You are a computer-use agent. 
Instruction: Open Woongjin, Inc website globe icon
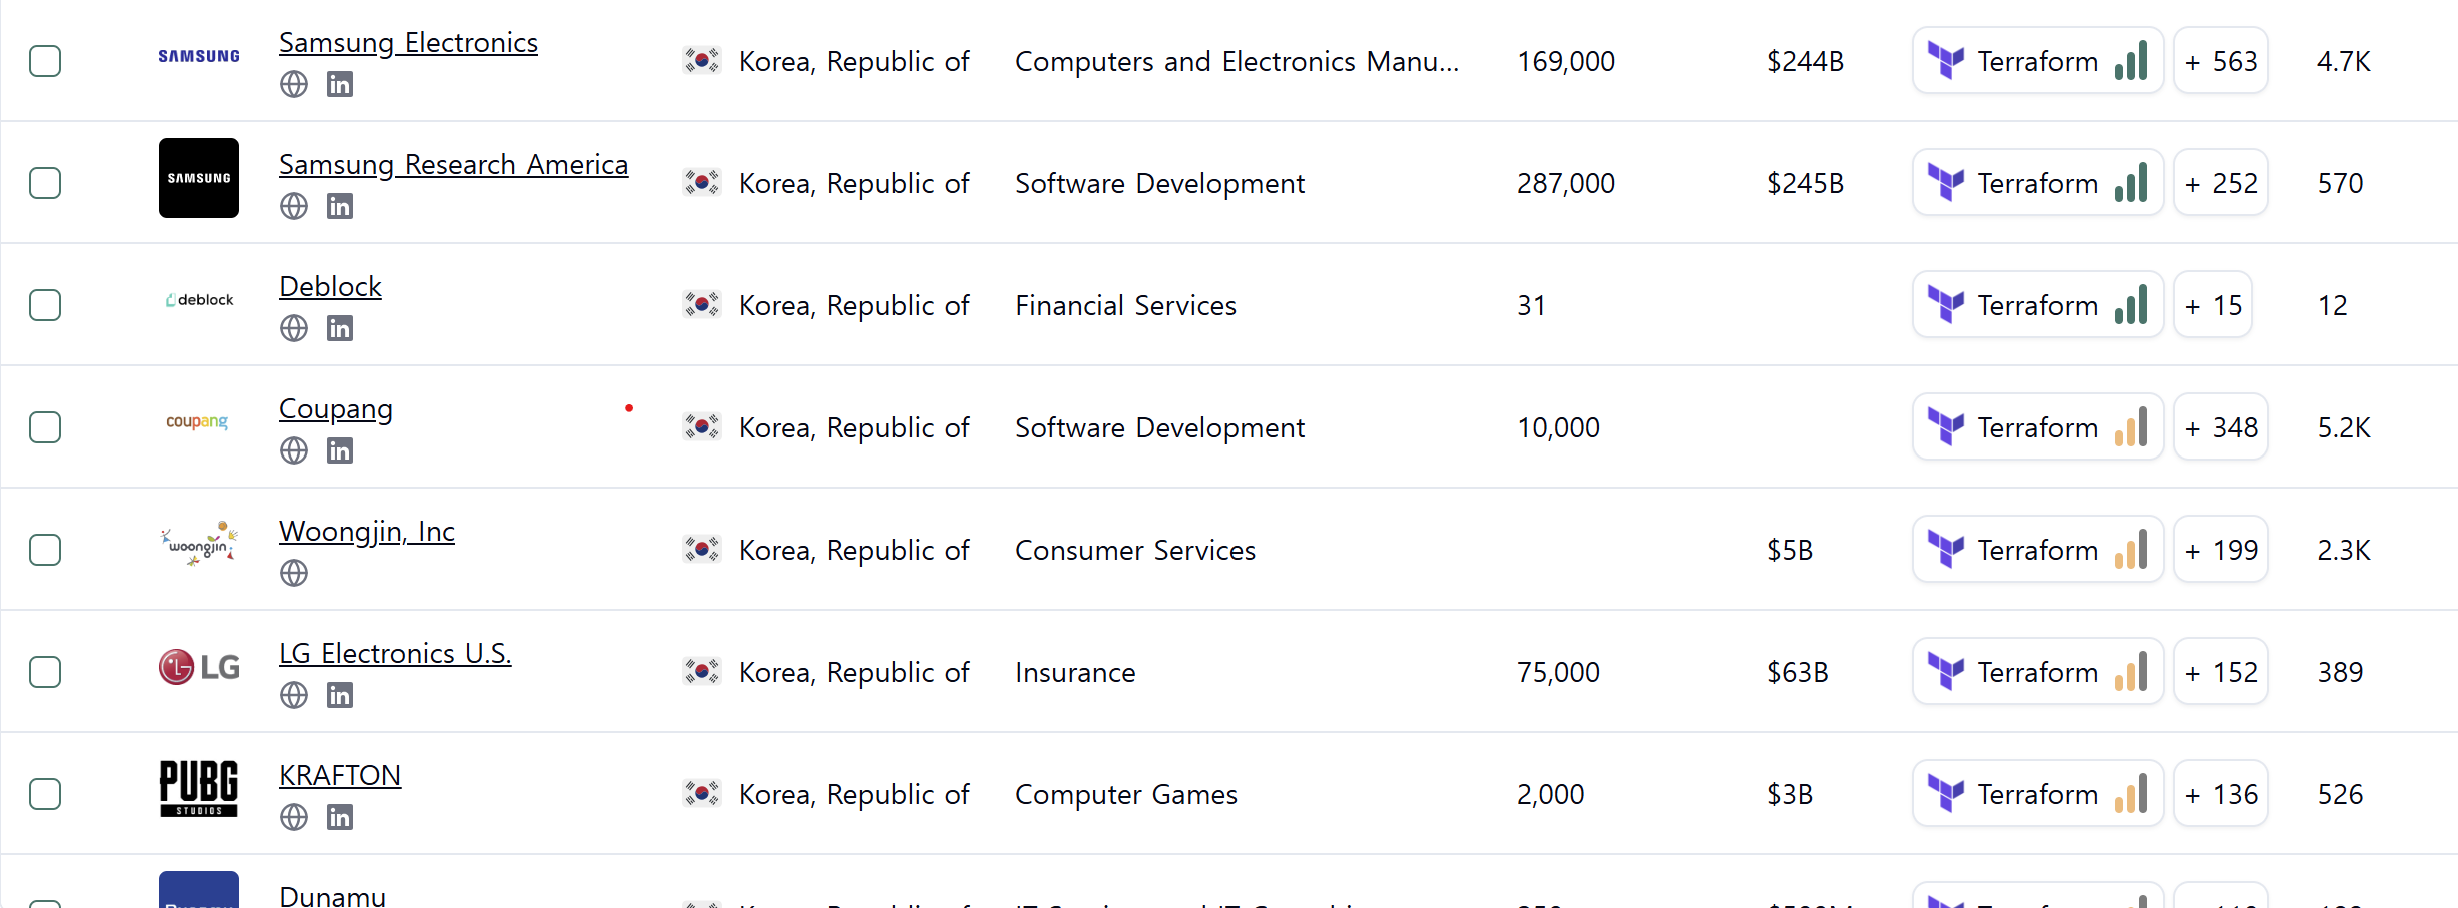294,573
